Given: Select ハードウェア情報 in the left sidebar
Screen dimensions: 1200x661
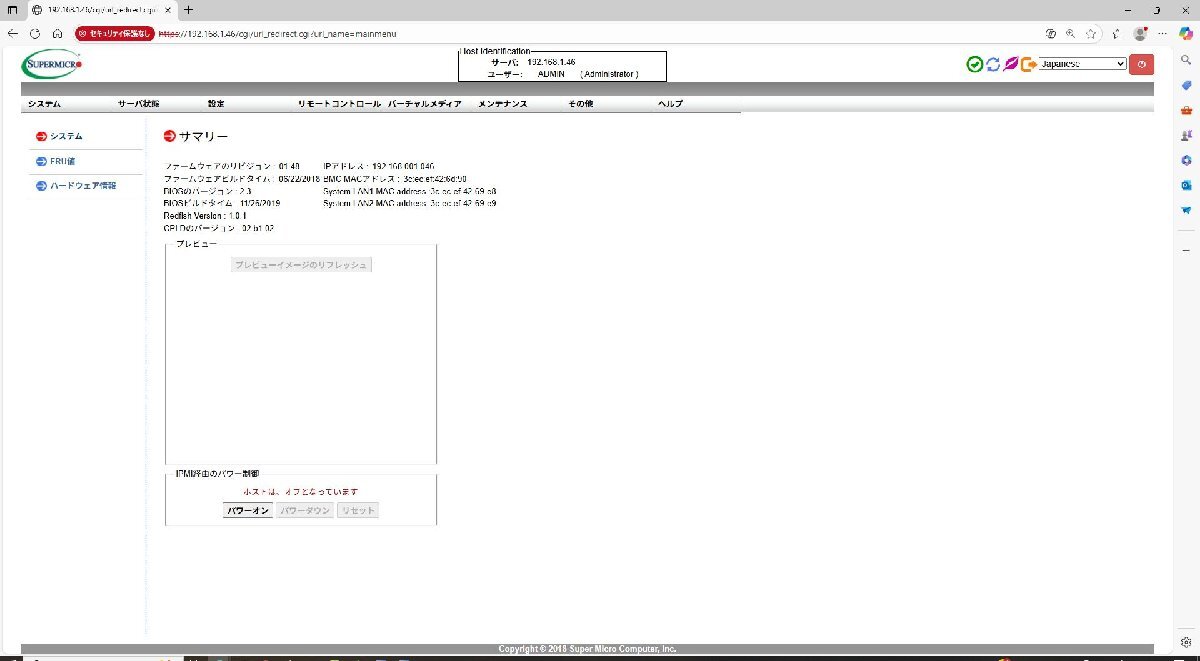Looking at the screenshot, I should tap(83, 186).
